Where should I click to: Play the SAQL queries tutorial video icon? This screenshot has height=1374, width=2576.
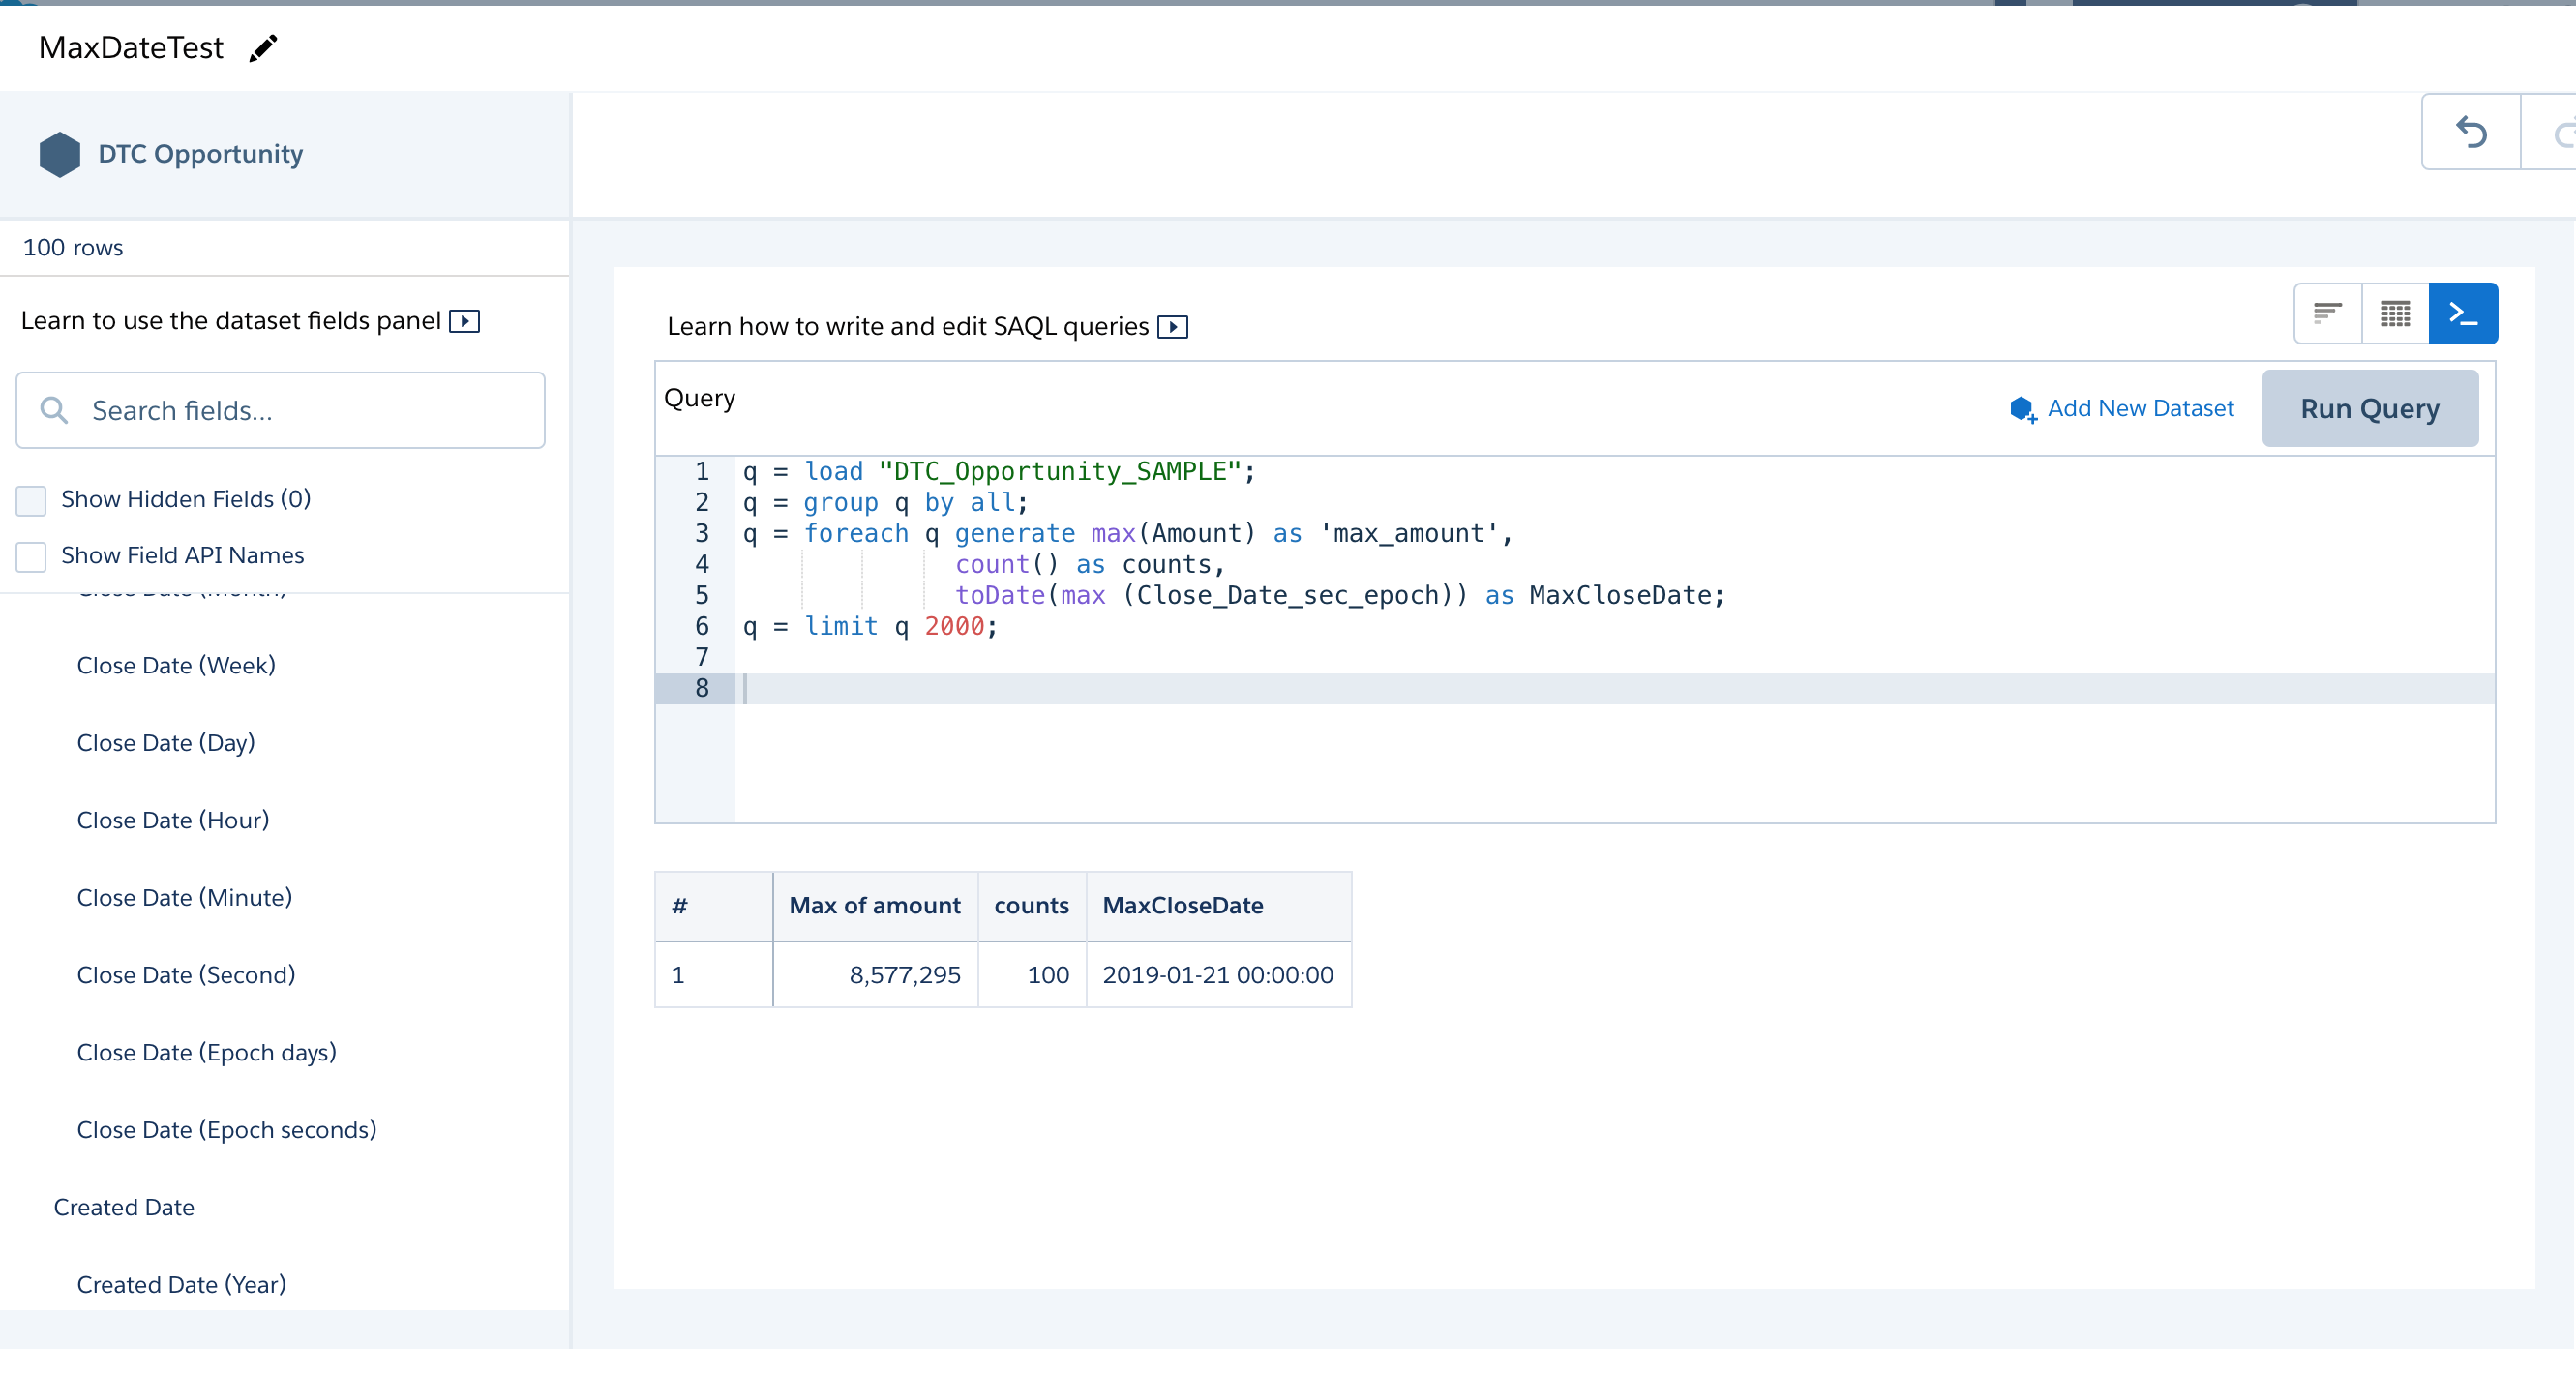[1173, 327]
